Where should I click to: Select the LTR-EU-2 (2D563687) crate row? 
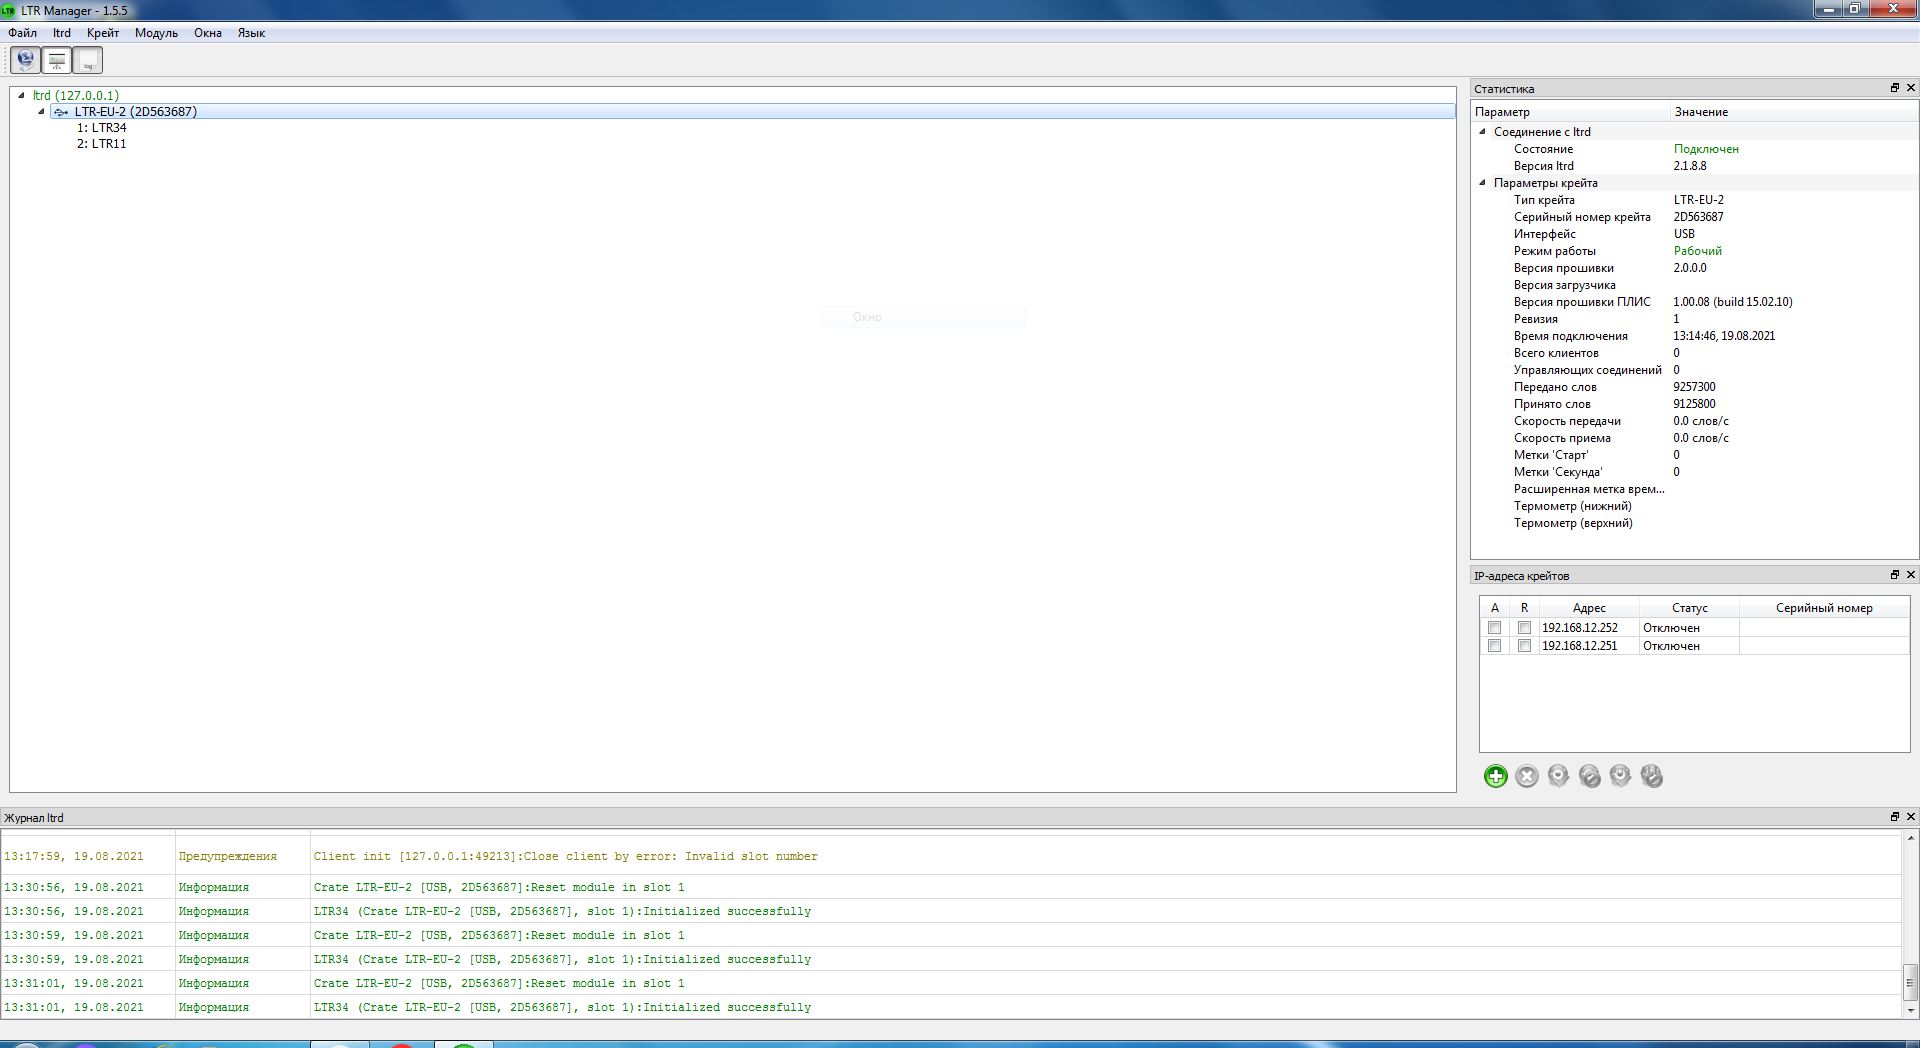pyautogui.click(x=752, y=112)
